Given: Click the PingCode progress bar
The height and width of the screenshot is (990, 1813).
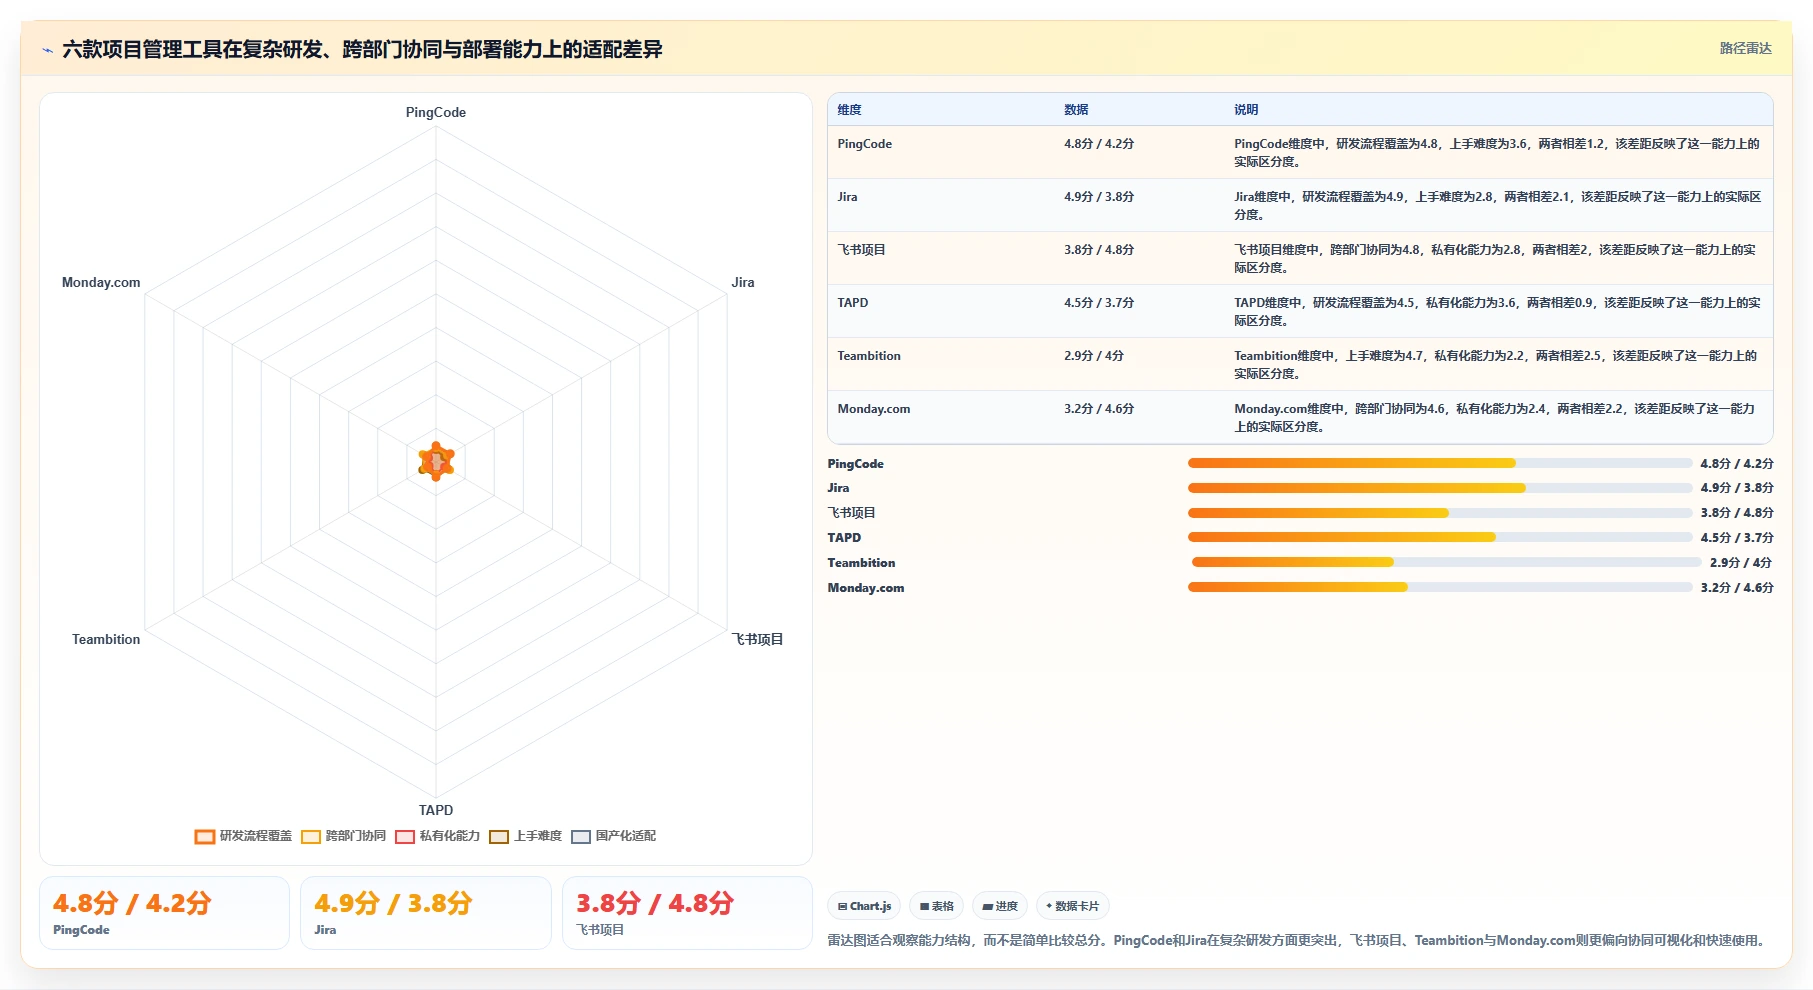Looking at the screenshot, I should coord(1439,463).
